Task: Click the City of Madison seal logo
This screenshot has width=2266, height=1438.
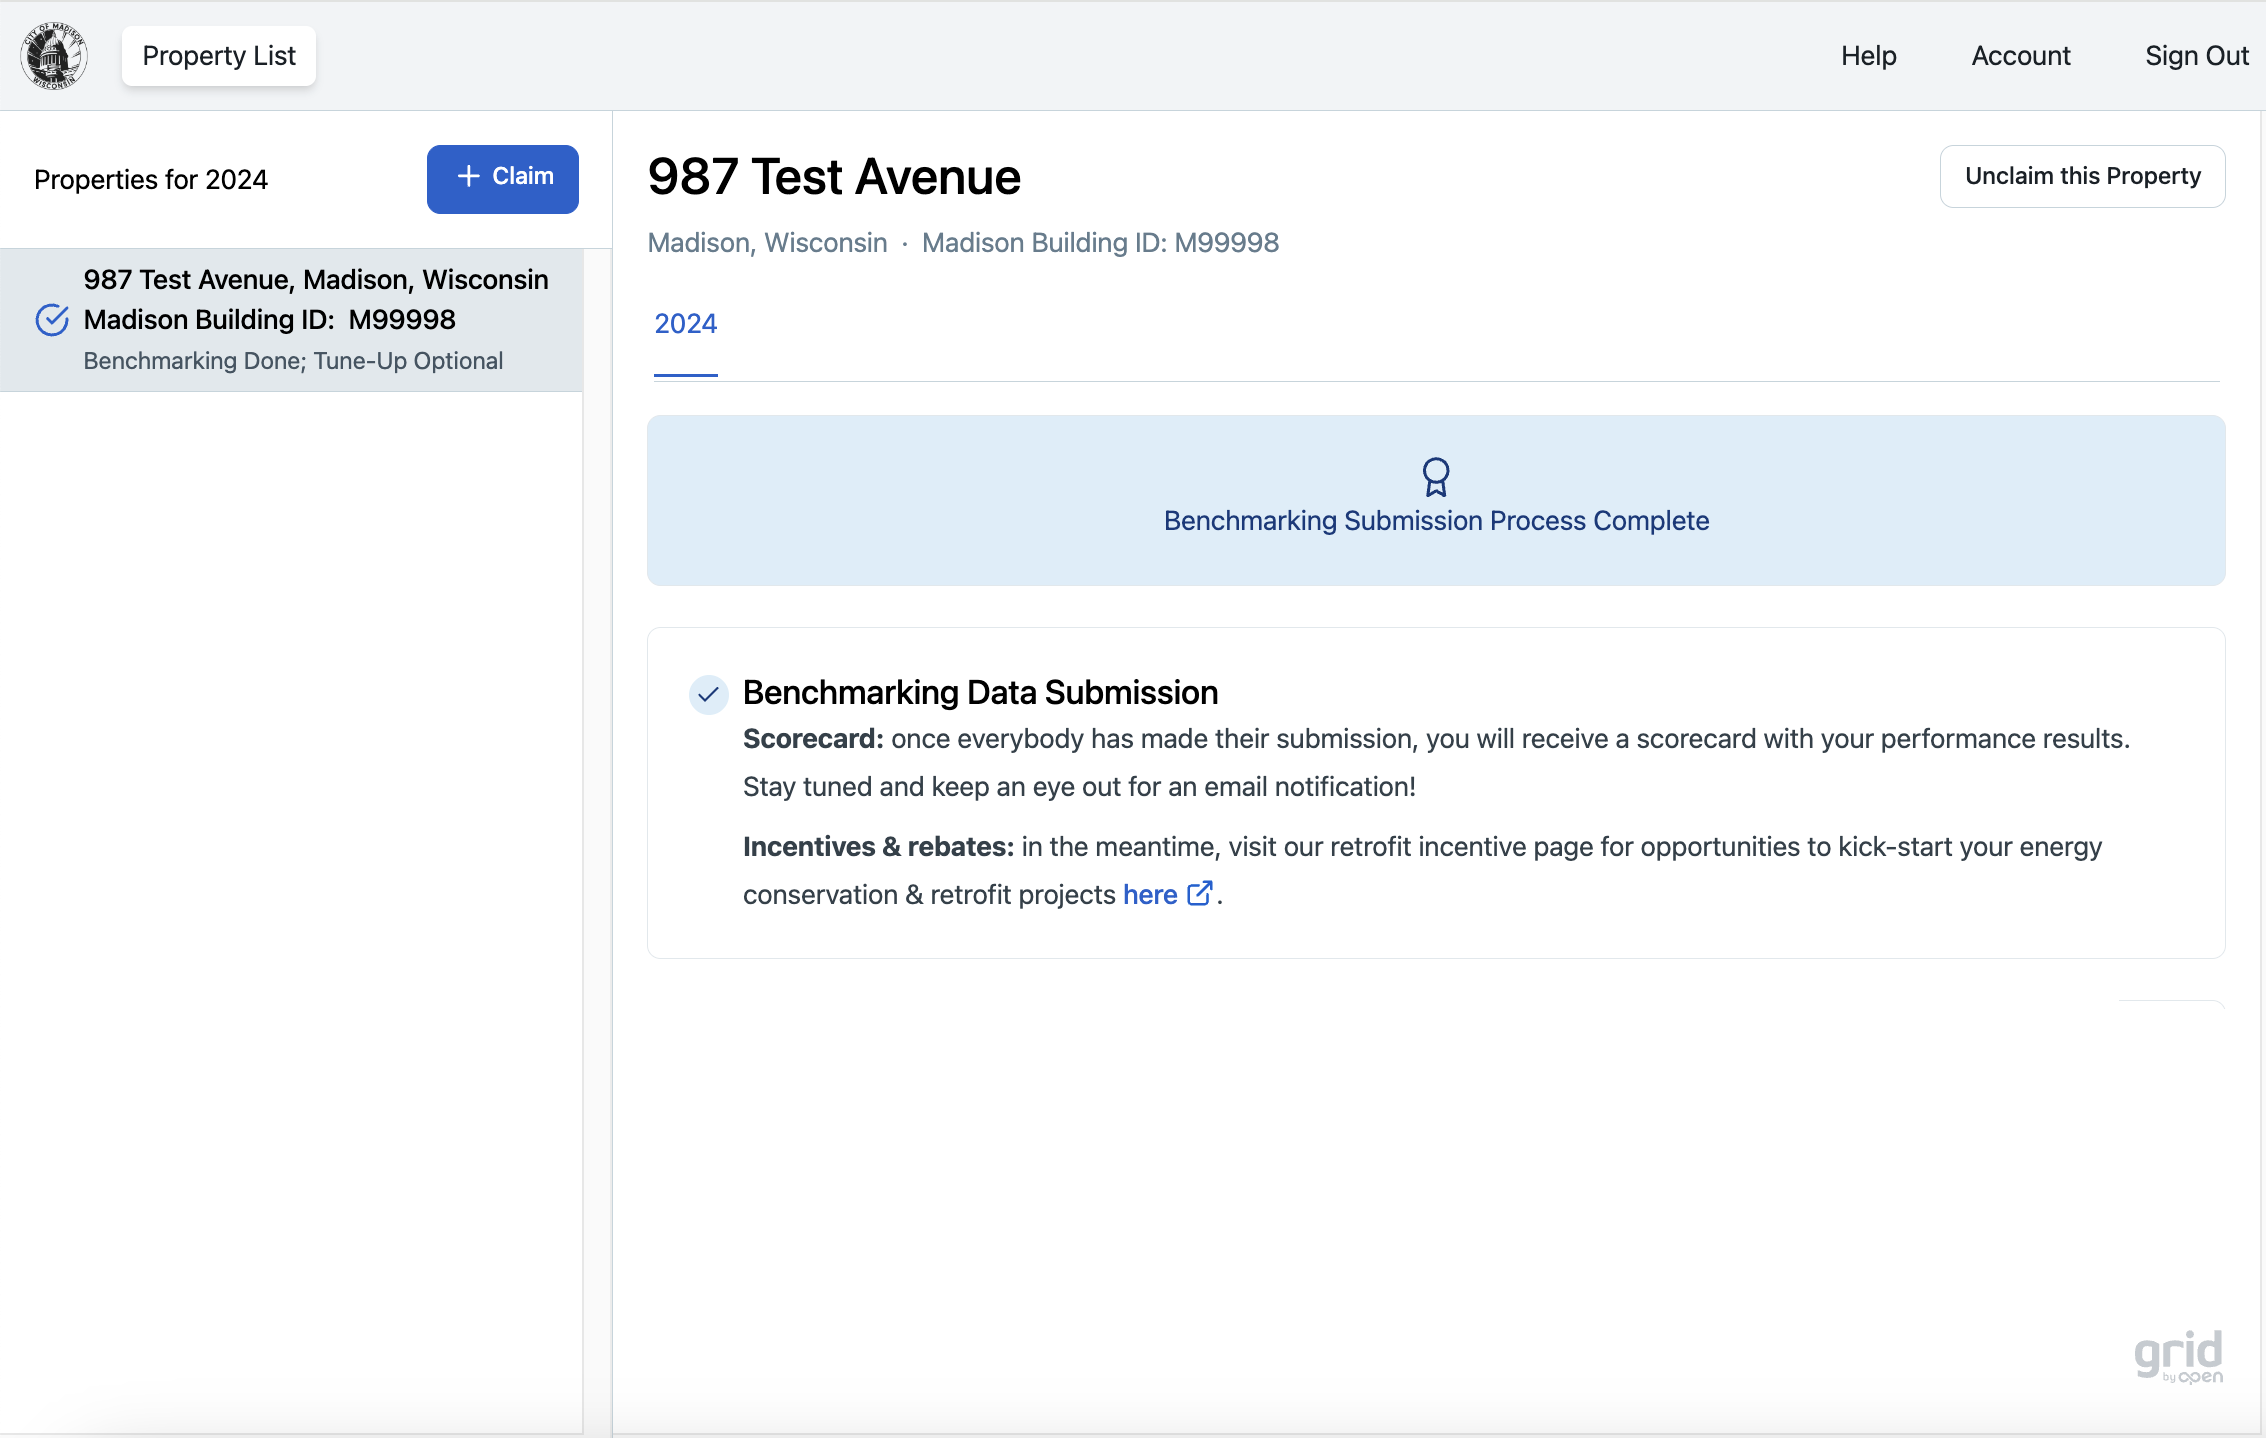Action: 54,56
